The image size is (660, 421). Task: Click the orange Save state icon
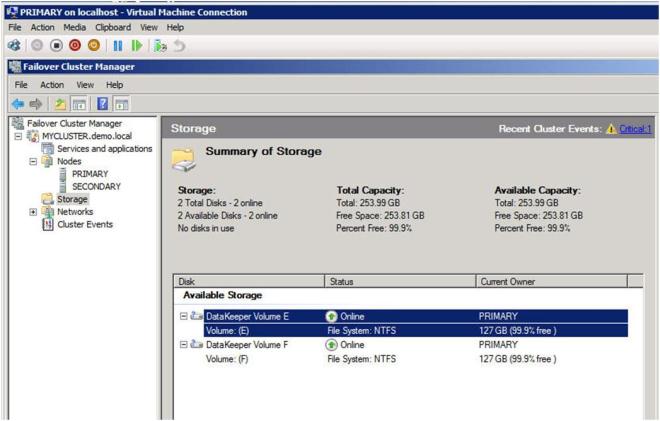[x=94, y=46]
